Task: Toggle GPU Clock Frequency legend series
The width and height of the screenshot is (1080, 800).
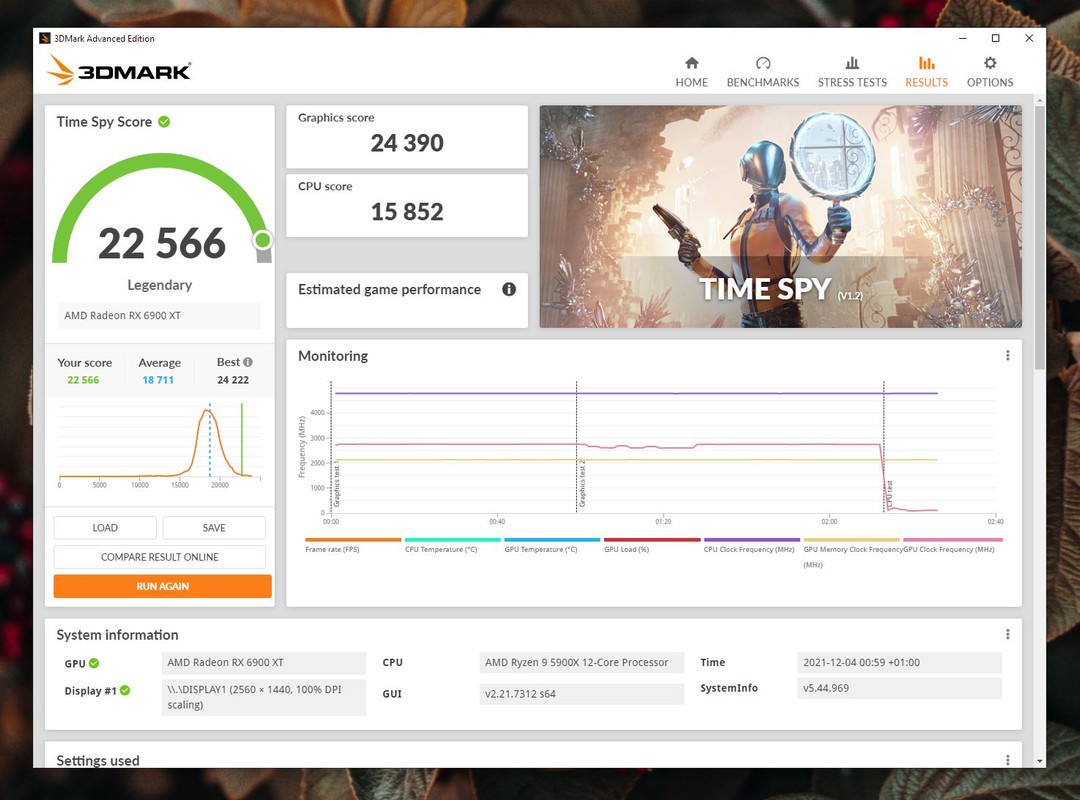Action: tap(953, 545)
